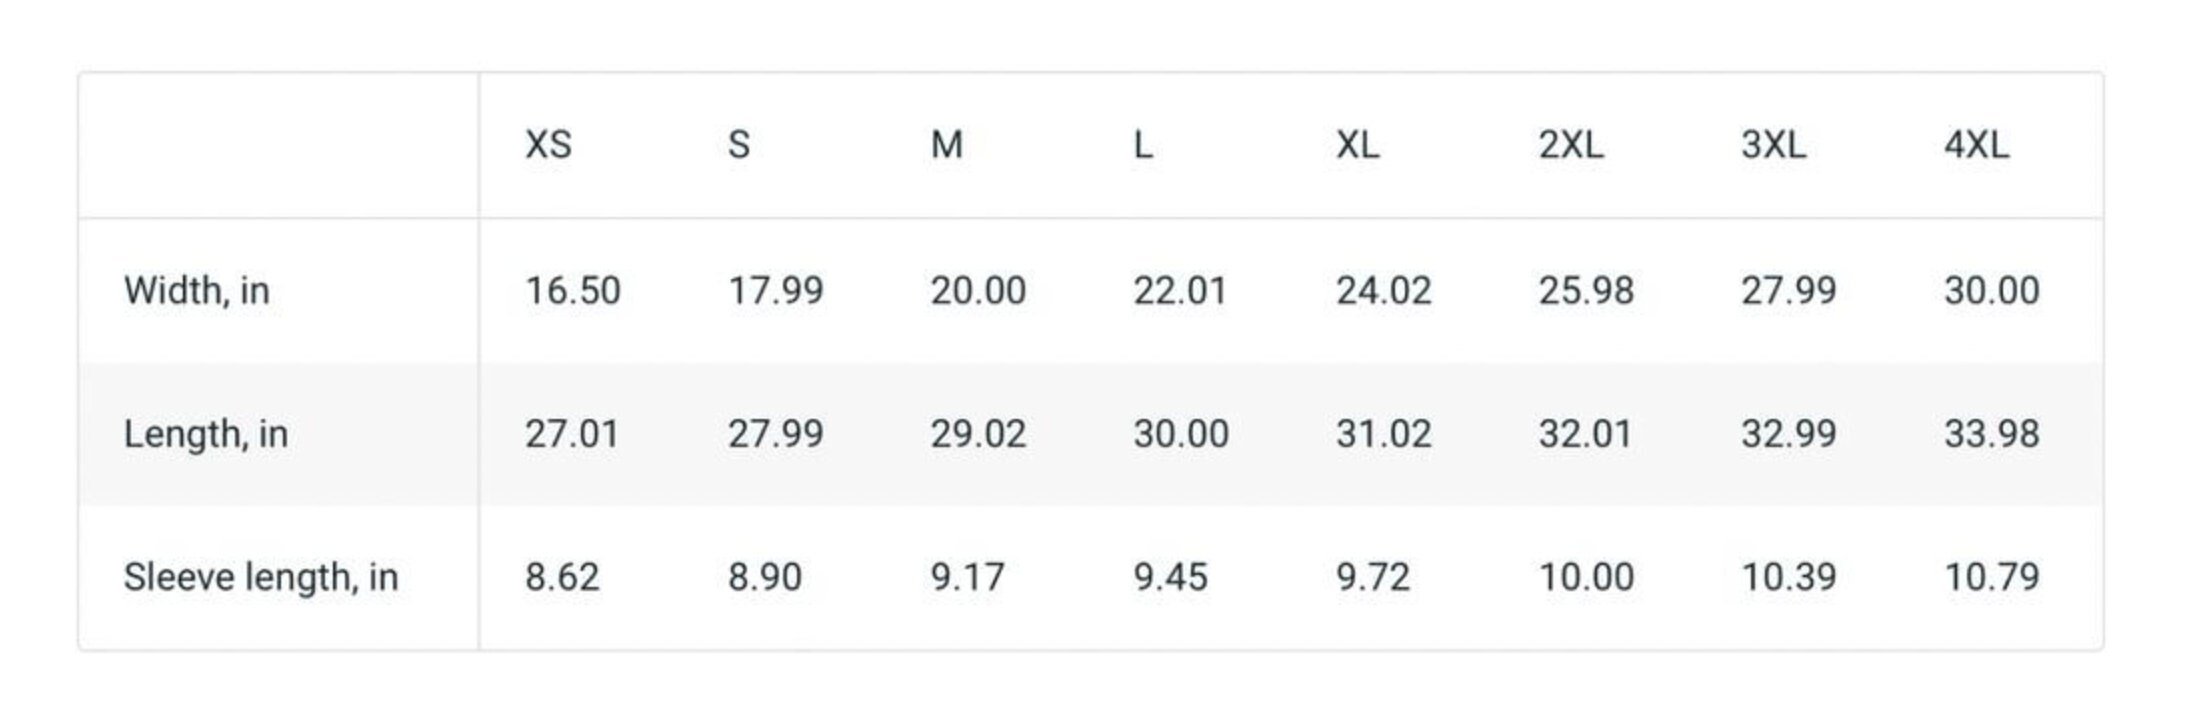Click the 24.02 width value
Screen dimensions: 2192x716
click(x=1383, y=291)
